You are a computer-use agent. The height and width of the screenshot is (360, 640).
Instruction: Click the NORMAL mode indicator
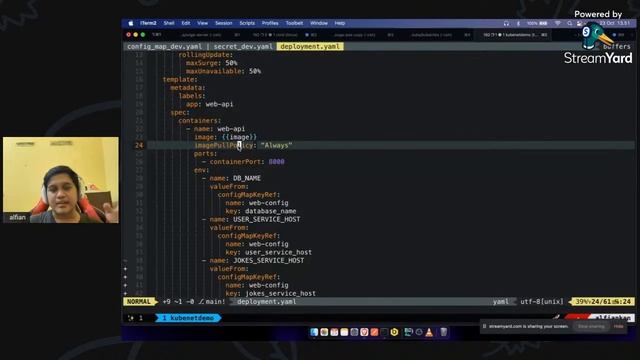coord(139,302)
